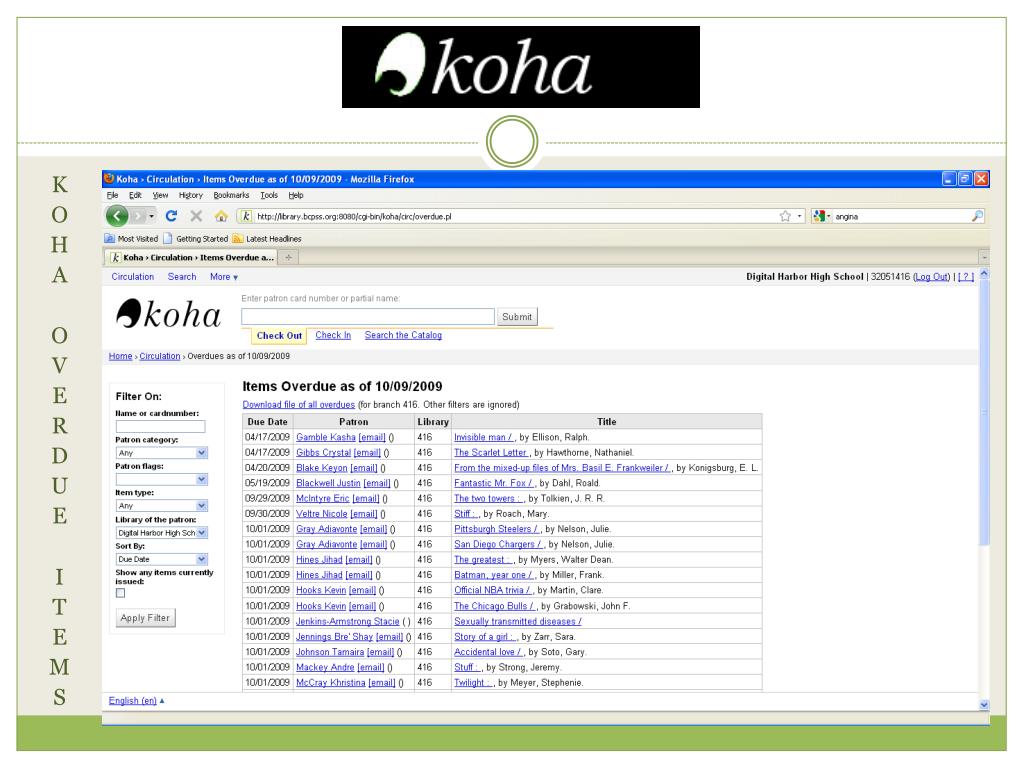Go to the browser home icon

coord(221,216)
